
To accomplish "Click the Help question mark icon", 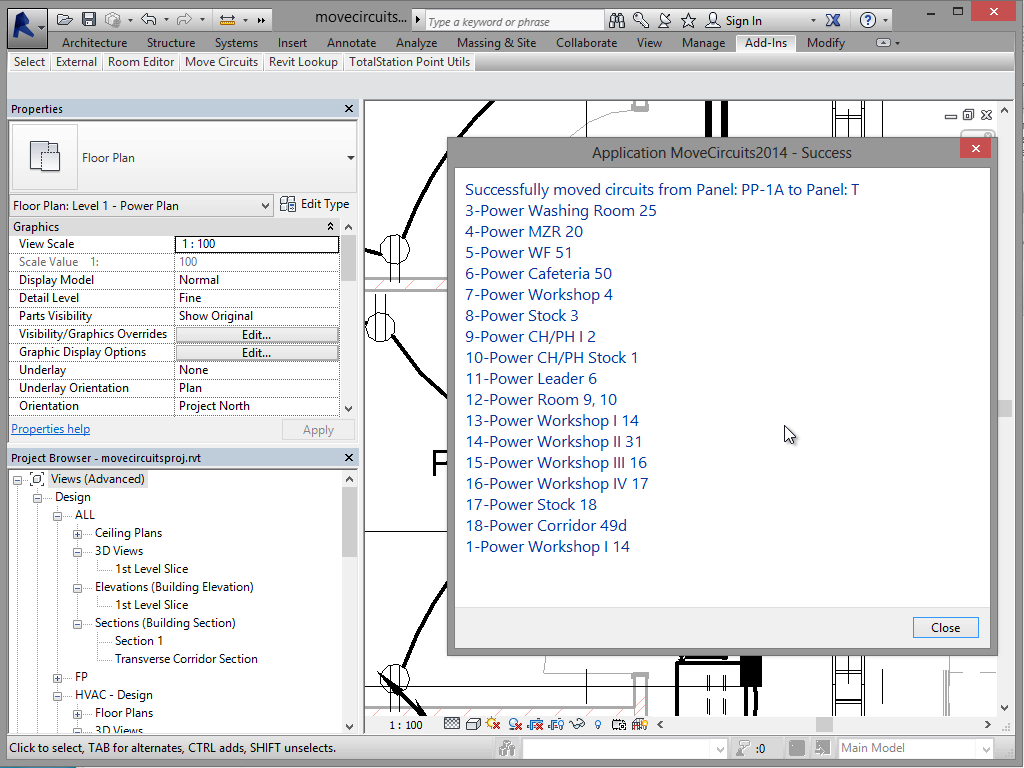I will click(867, 21).
